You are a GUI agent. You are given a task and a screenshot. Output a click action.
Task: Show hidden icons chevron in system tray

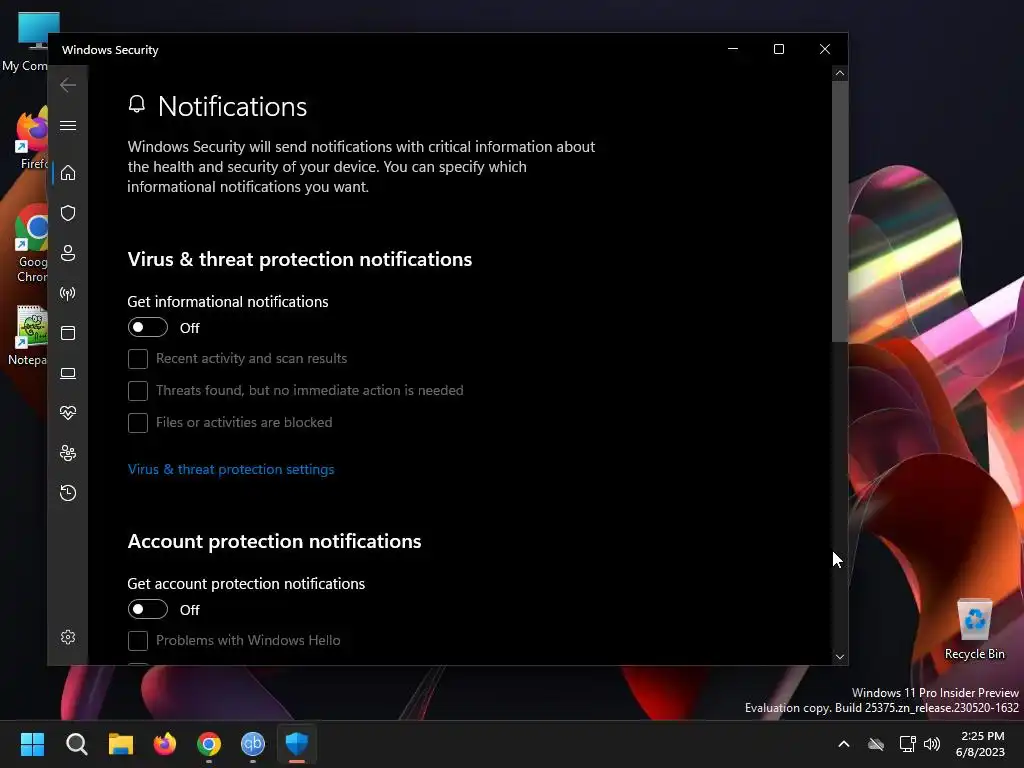click(x=844, y=744)
